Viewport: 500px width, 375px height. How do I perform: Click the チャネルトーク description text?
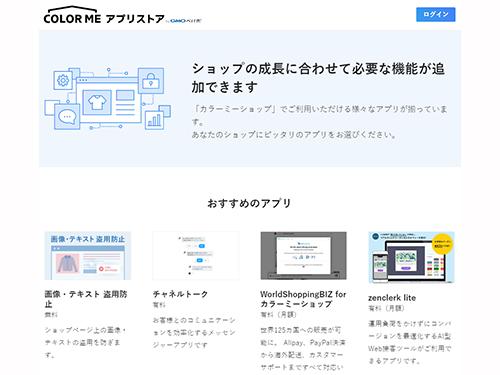click(x=194, y=332)
